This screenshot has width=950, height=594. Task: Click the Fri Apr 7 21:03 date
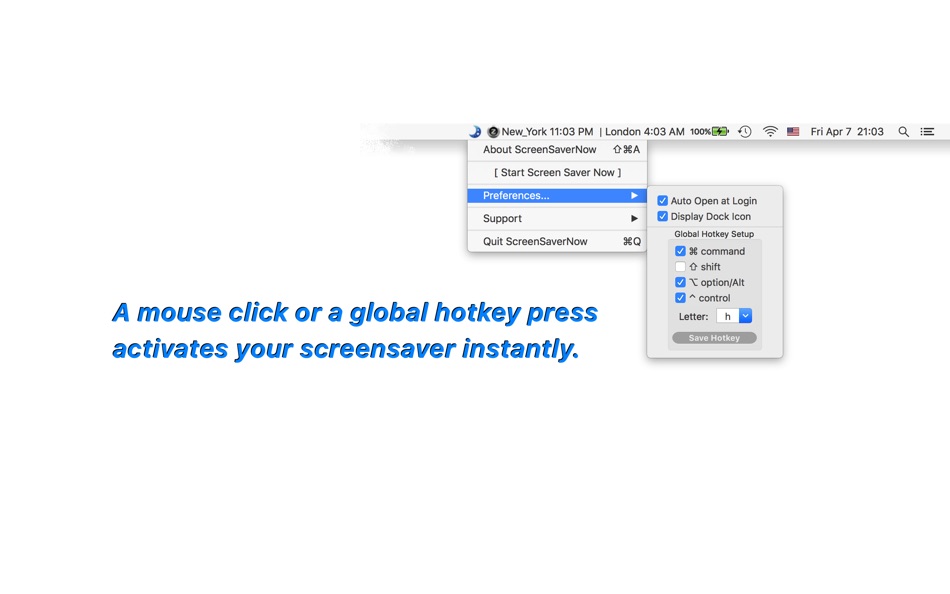(847, 132)
